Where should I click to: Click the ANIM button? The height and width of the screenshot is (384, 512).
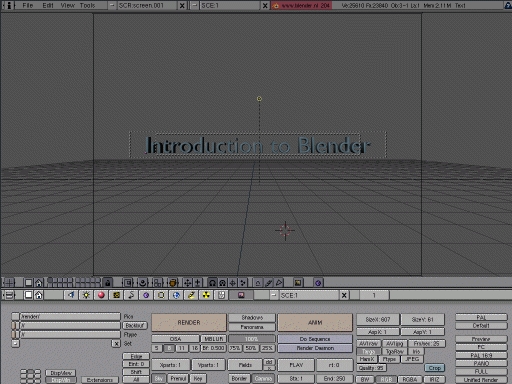point(315,322)
